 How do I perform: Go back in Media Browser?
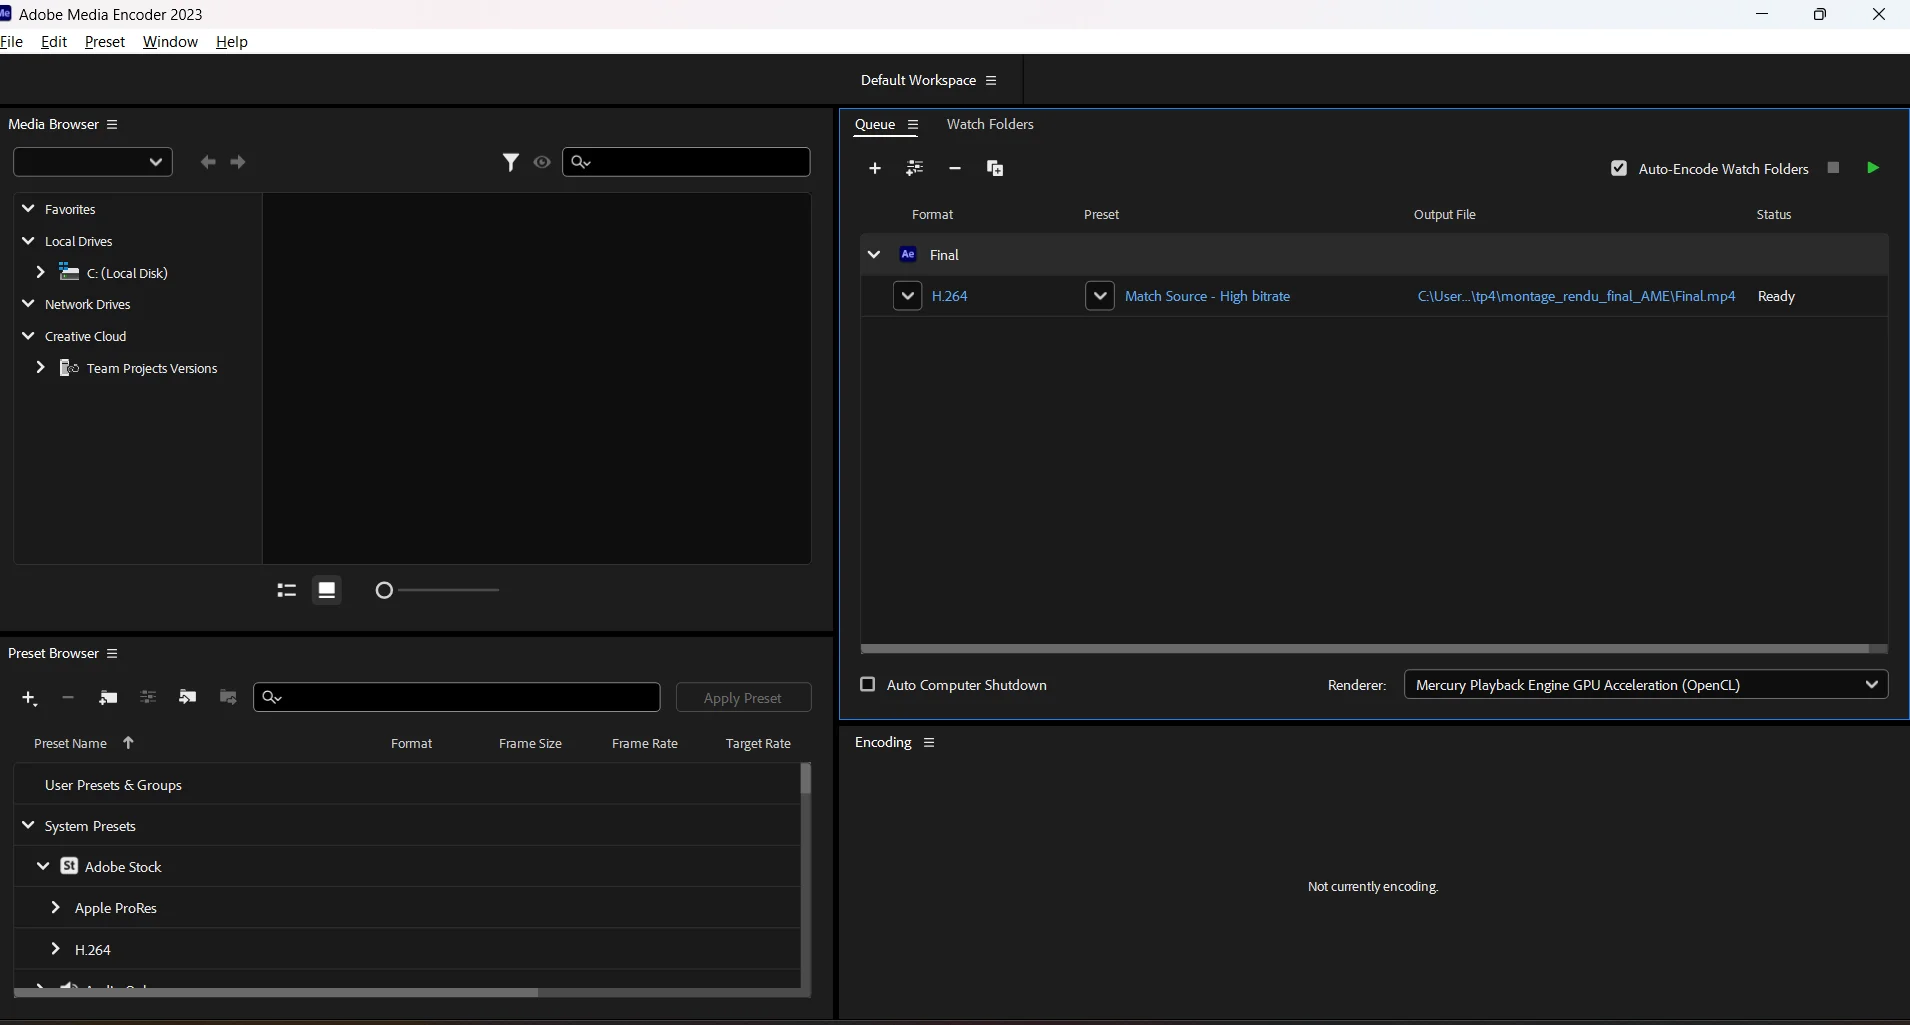pos(207,162)
